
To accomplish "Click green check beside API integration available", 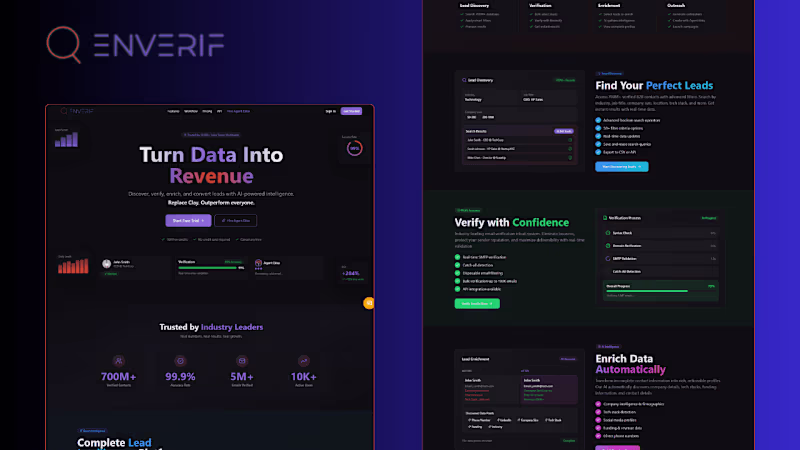I will 458,289.
